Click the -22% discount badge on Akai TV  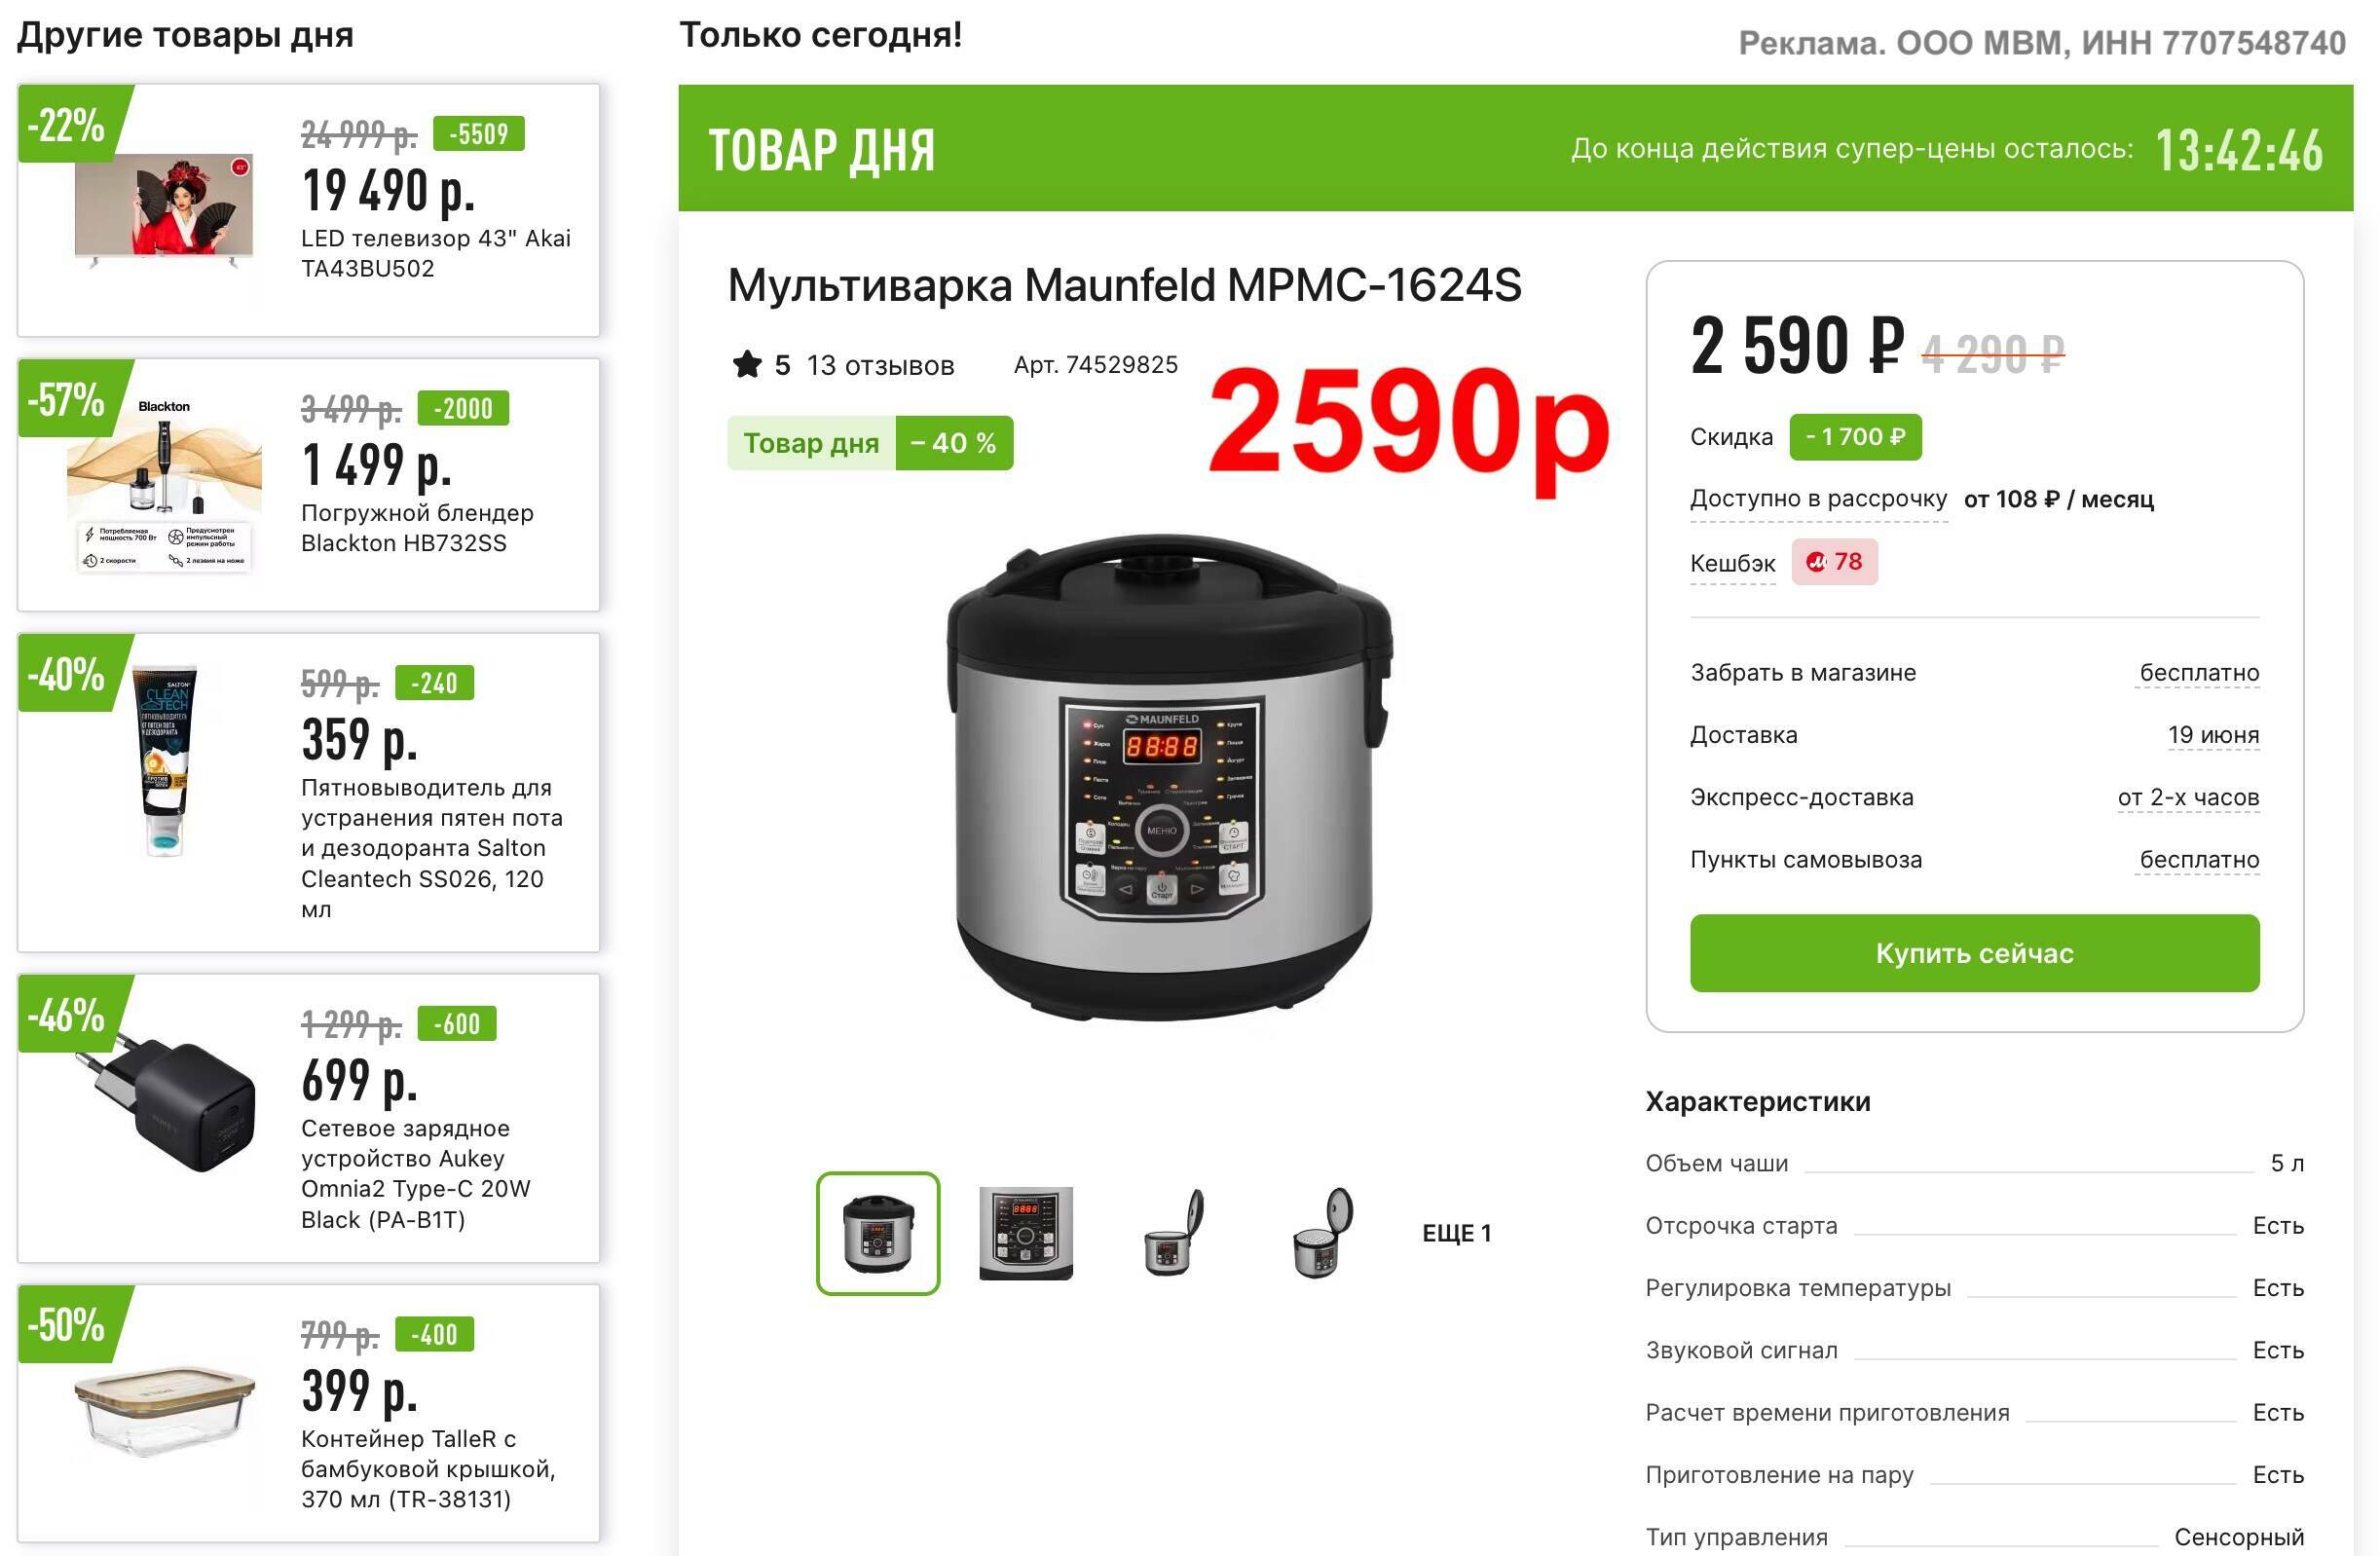(70, 125)
